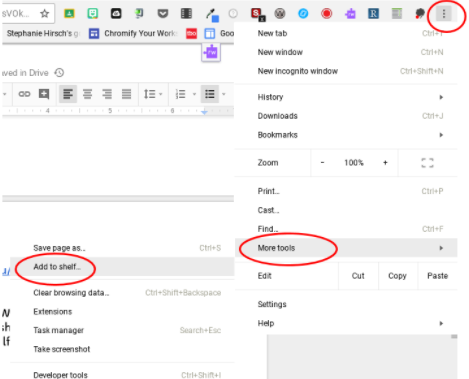Open Extensions from More tools
The height and width of the screenshot is (379, 469).
pyautogui.click(x=122, y=311)
